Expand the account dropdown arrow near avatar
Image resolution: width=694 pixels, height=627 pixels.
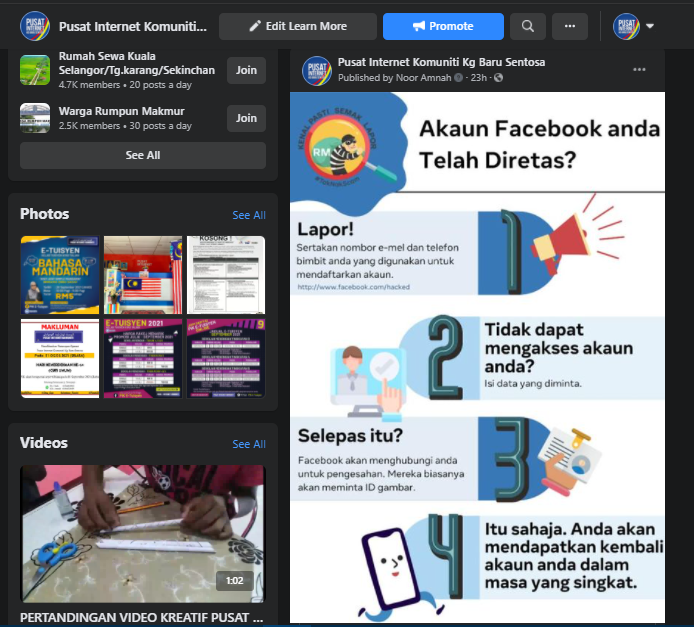650,26
